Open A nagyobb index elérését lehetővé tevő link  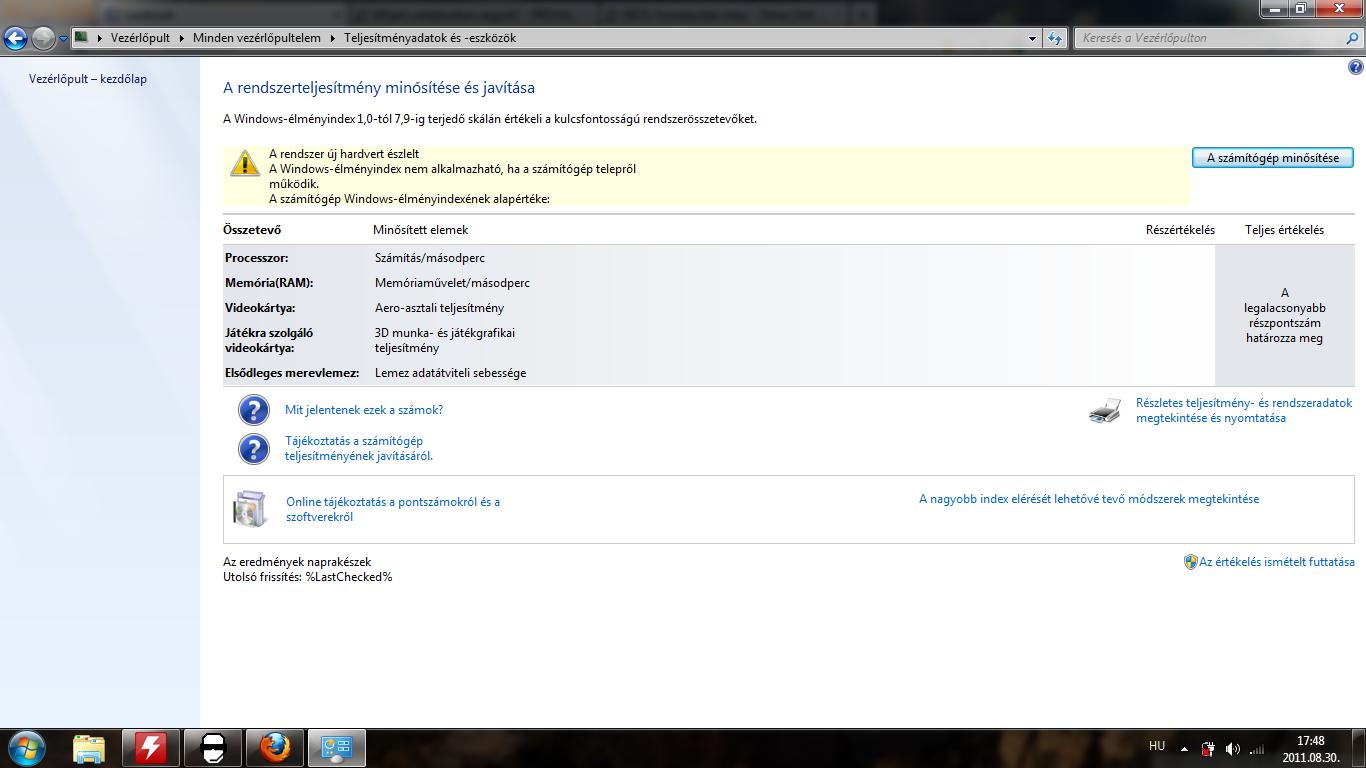click(1089, 499)
